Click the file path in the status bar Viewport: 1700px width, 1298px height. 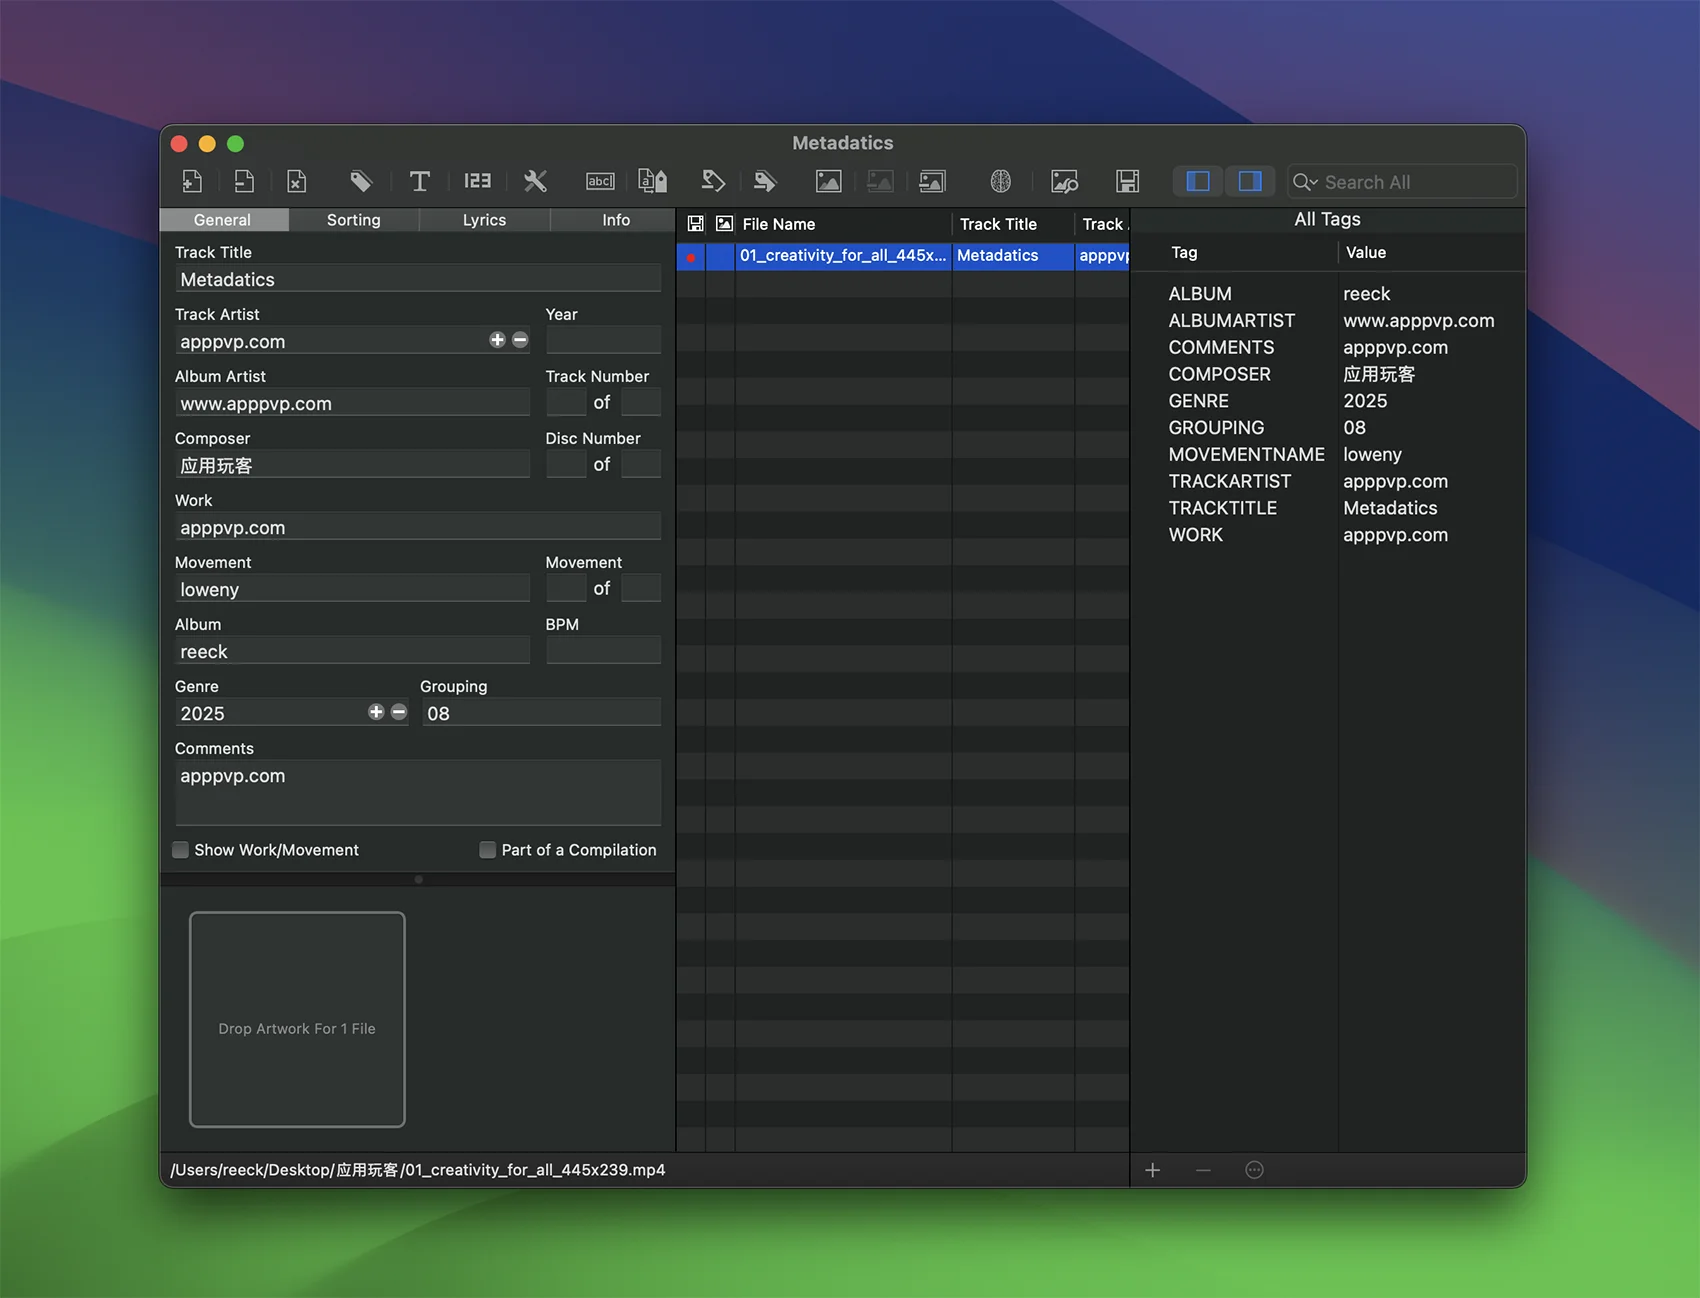click(418, 1170)
